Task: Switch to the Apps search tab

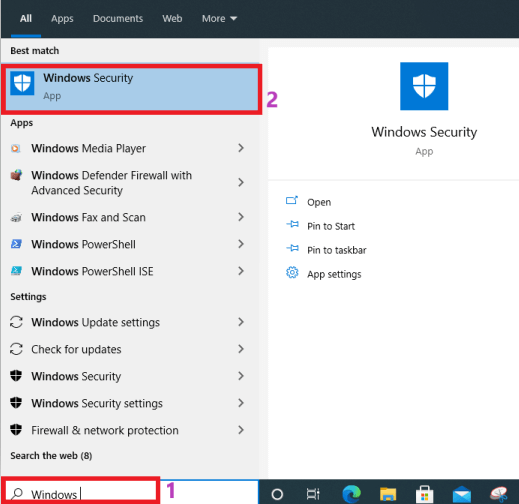Action: (x=62, y=18)
